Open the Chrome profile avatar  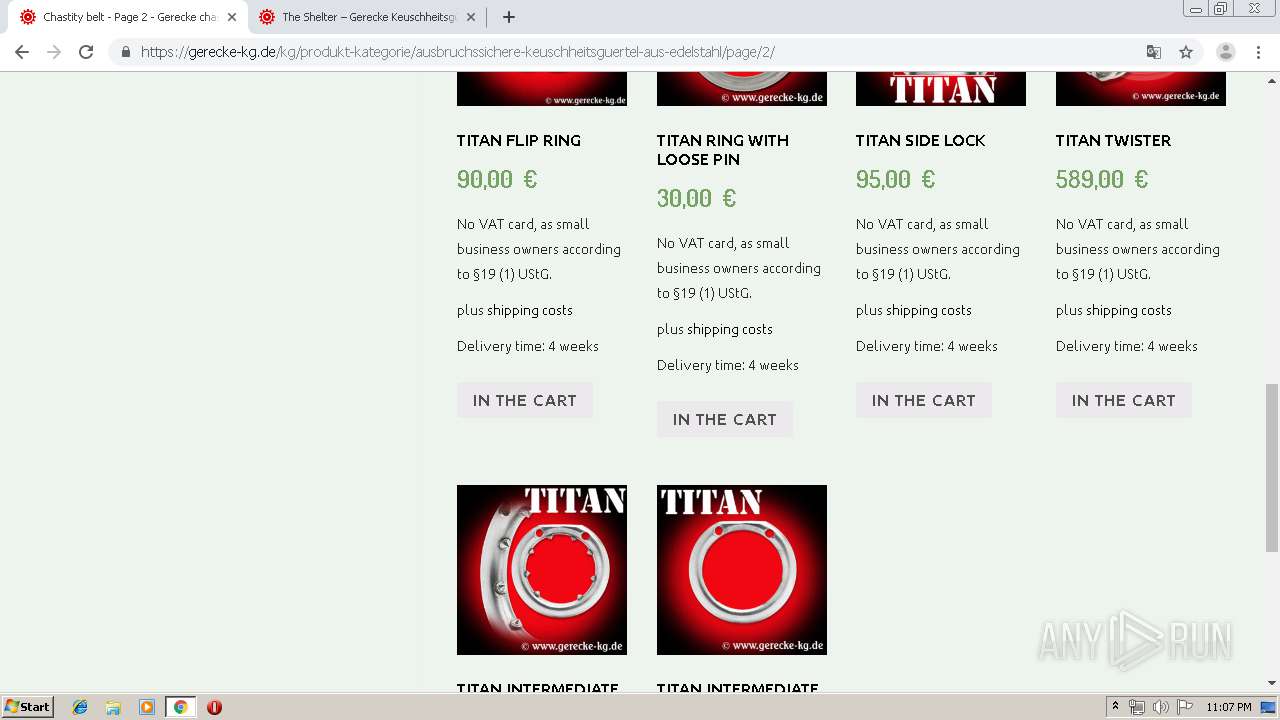coord(1225,52)
